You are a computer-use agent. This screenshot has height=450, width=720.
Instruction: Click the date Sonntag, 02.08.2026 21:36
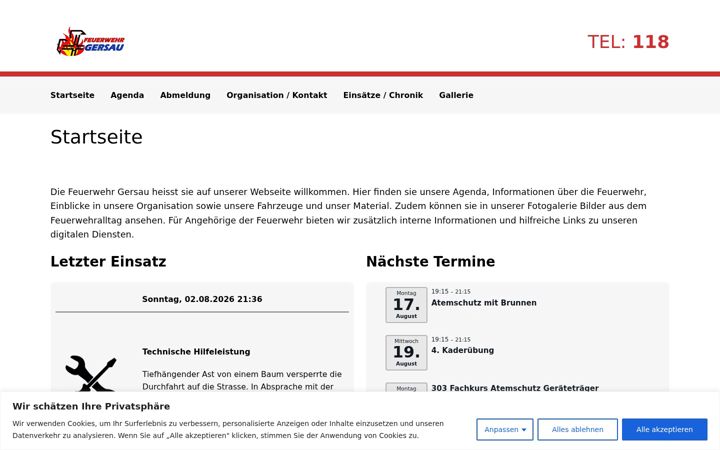202,299
